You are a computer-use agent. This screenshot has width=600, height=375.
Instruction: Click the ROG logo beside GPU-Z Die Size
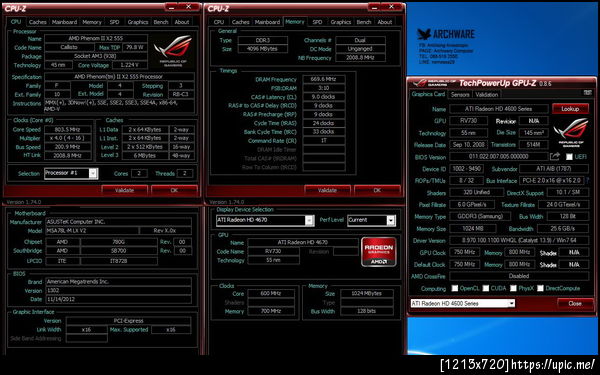(571, 132)
